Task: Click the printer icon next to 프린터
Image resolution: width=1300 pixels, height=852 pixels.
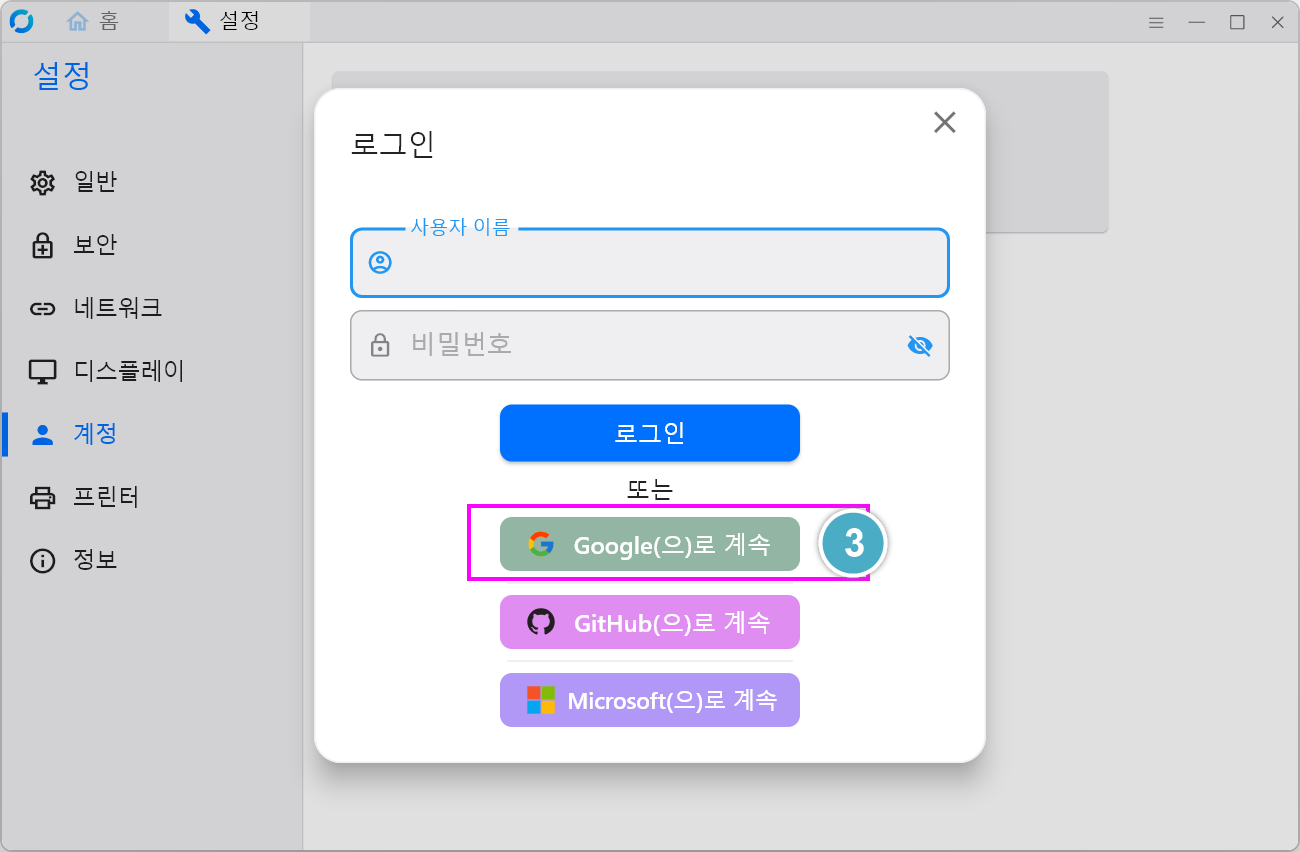Action: (42, 498)
